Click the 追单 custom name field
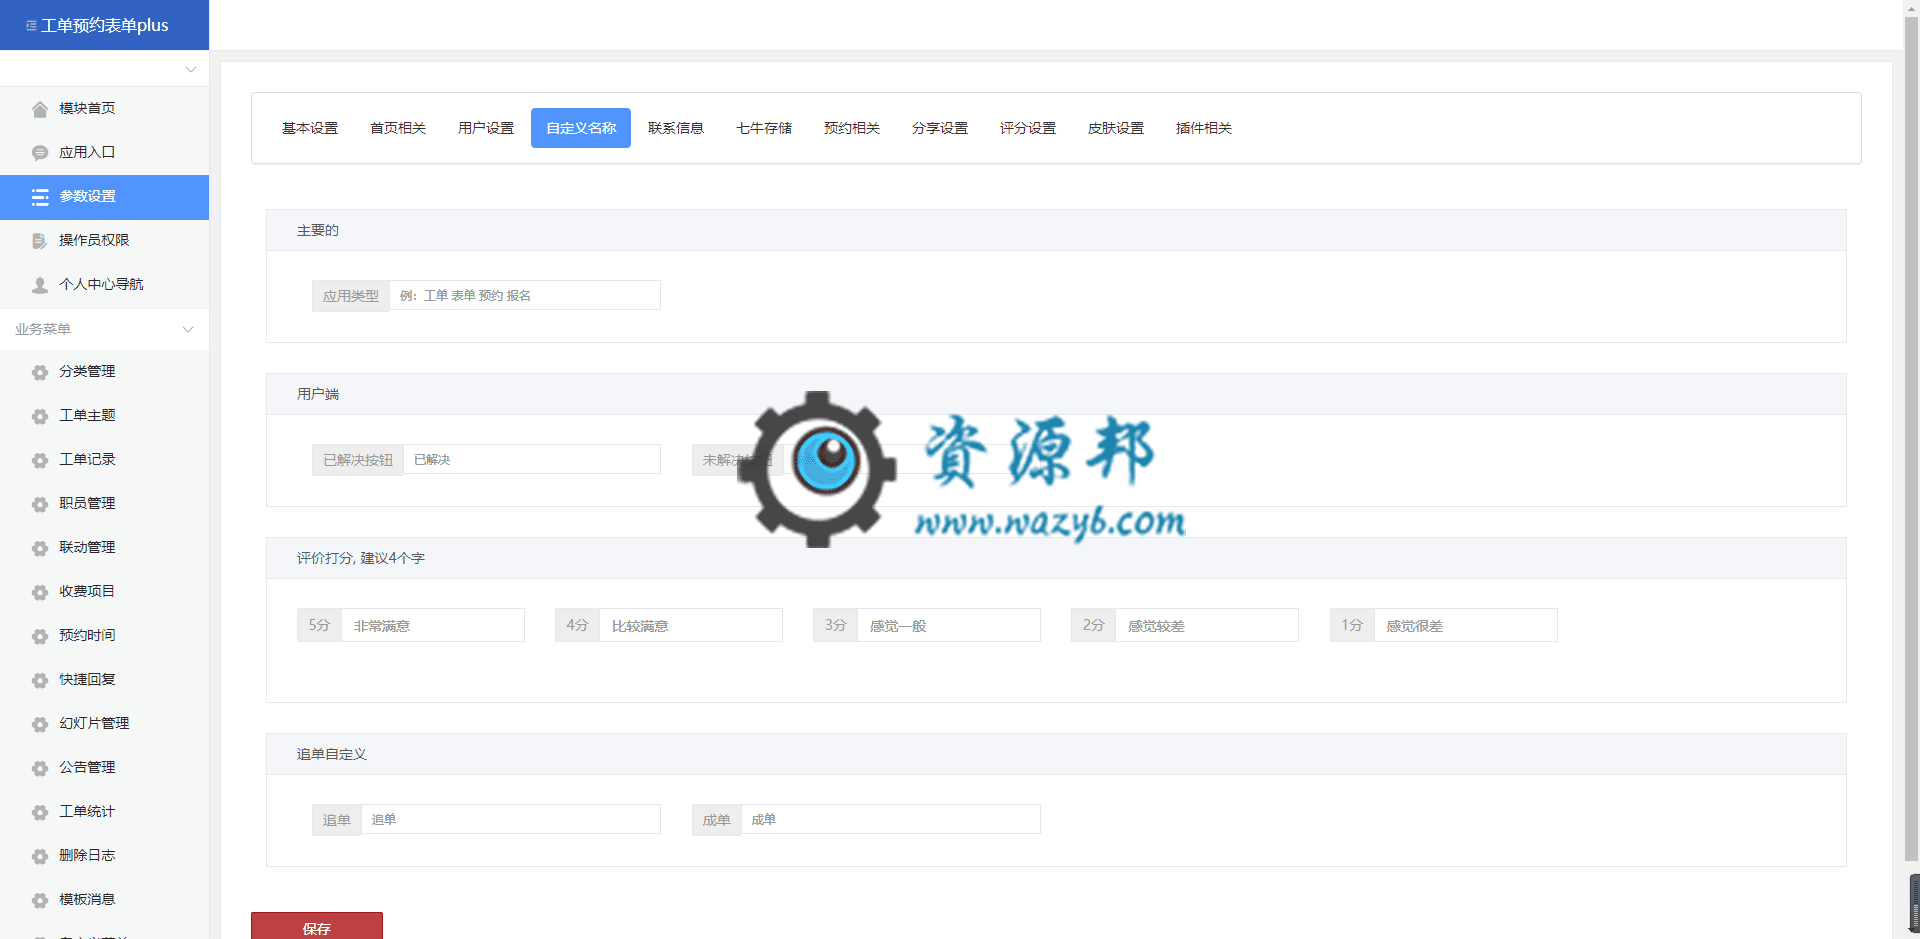The width and height of the screenshot is (1920, 939). [511, 819]
